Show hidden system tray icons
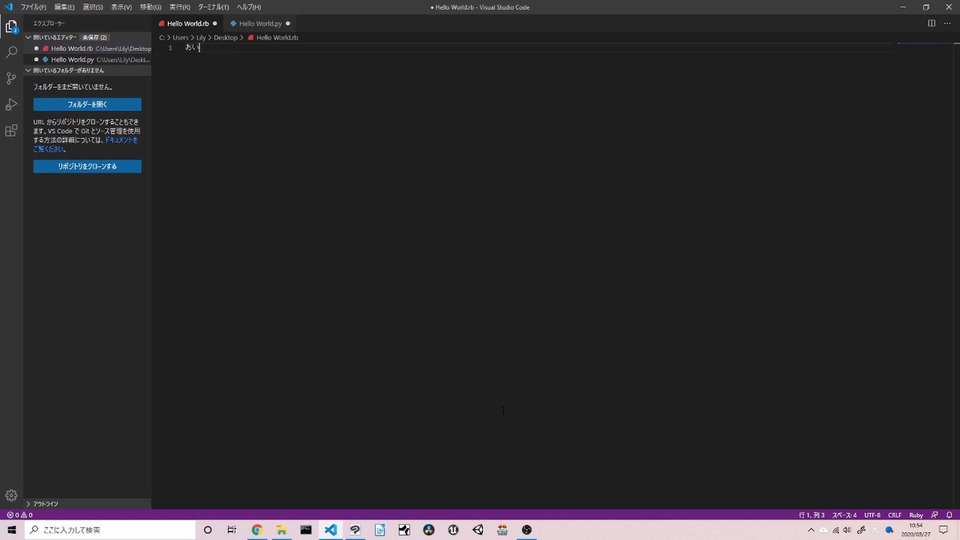The image size is (960, 540). (x=811, y=530)
